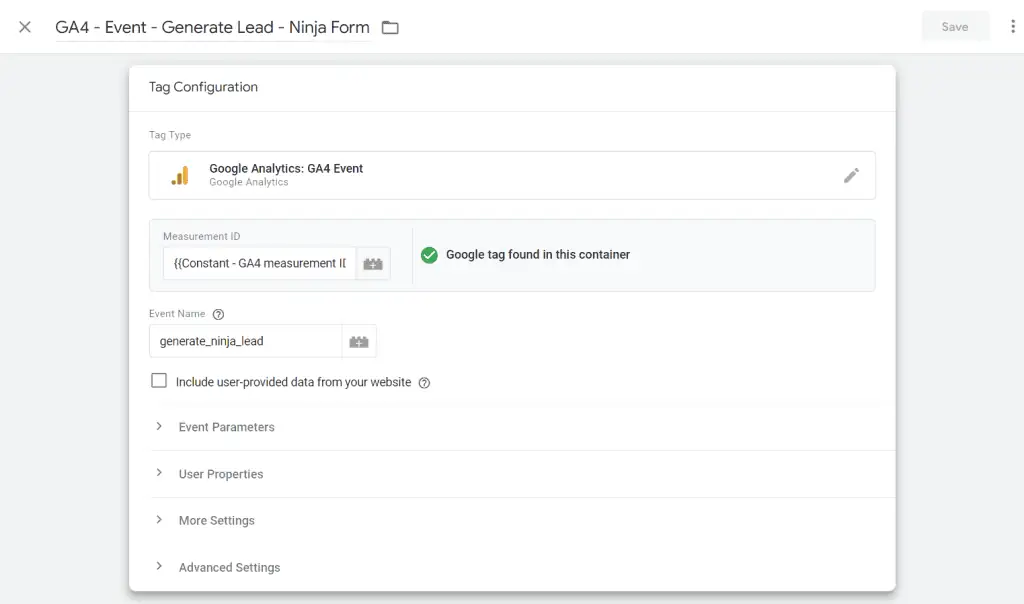This screenshot has height=604, width=1024.
Task: Open the three-dot more actions menu
Action: [1013, 27]
